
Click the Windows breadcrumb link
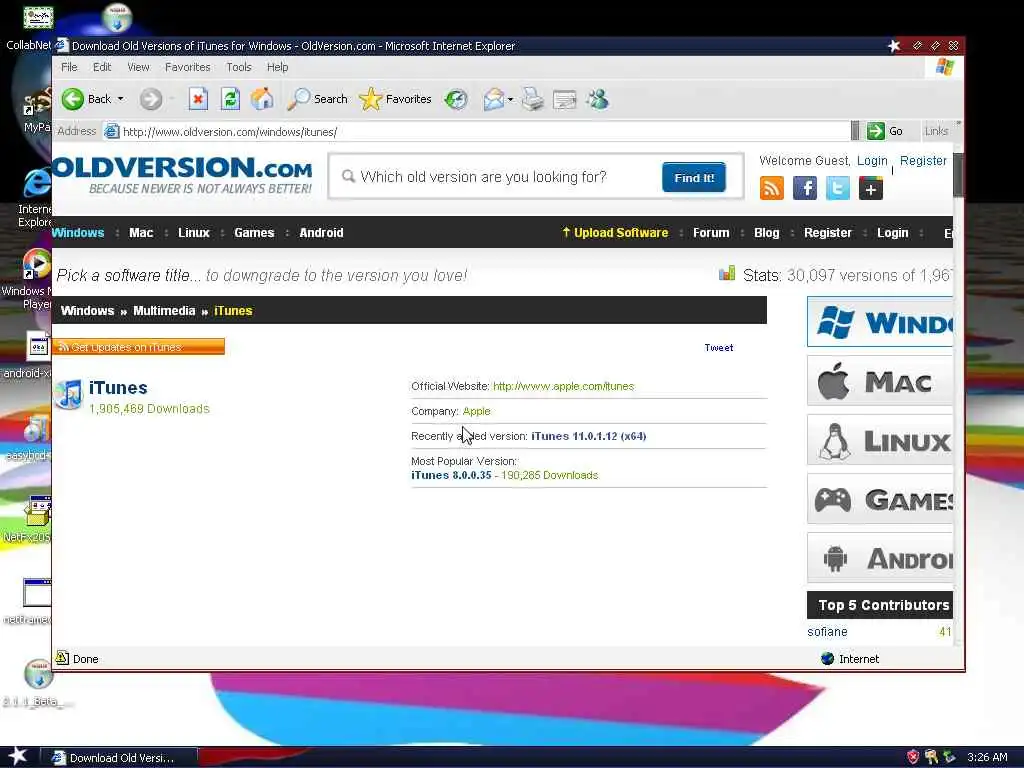coord(88,311)
